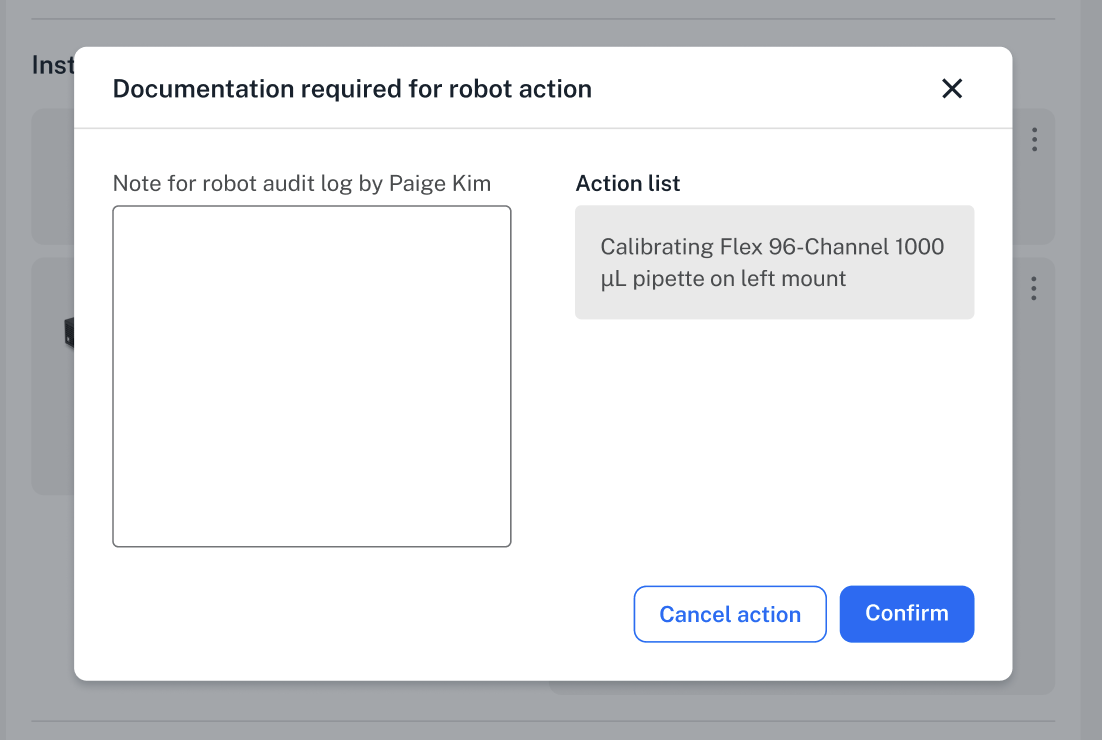Click the robot audit log note field
The height and width of the screenshot is (740, 1102).
pos(311,376)
